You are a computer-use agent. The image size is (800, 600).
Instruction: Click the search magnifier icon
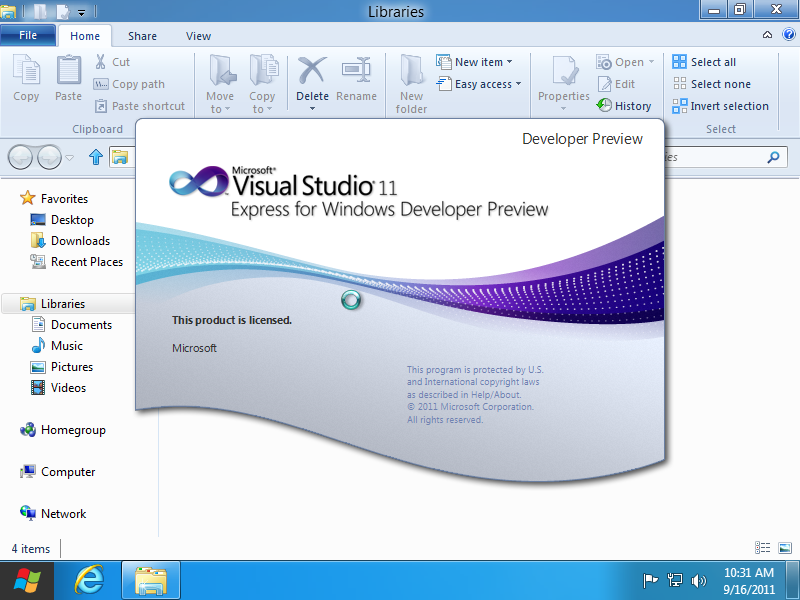(773, 157)
